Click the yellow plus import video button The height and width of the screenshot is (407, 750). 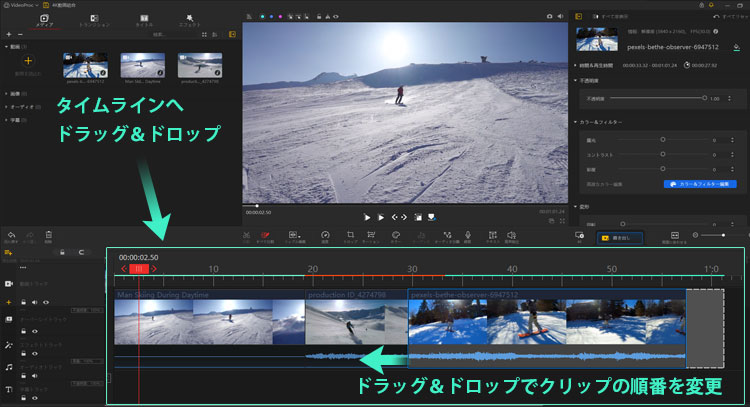click(x=28, y=61)
